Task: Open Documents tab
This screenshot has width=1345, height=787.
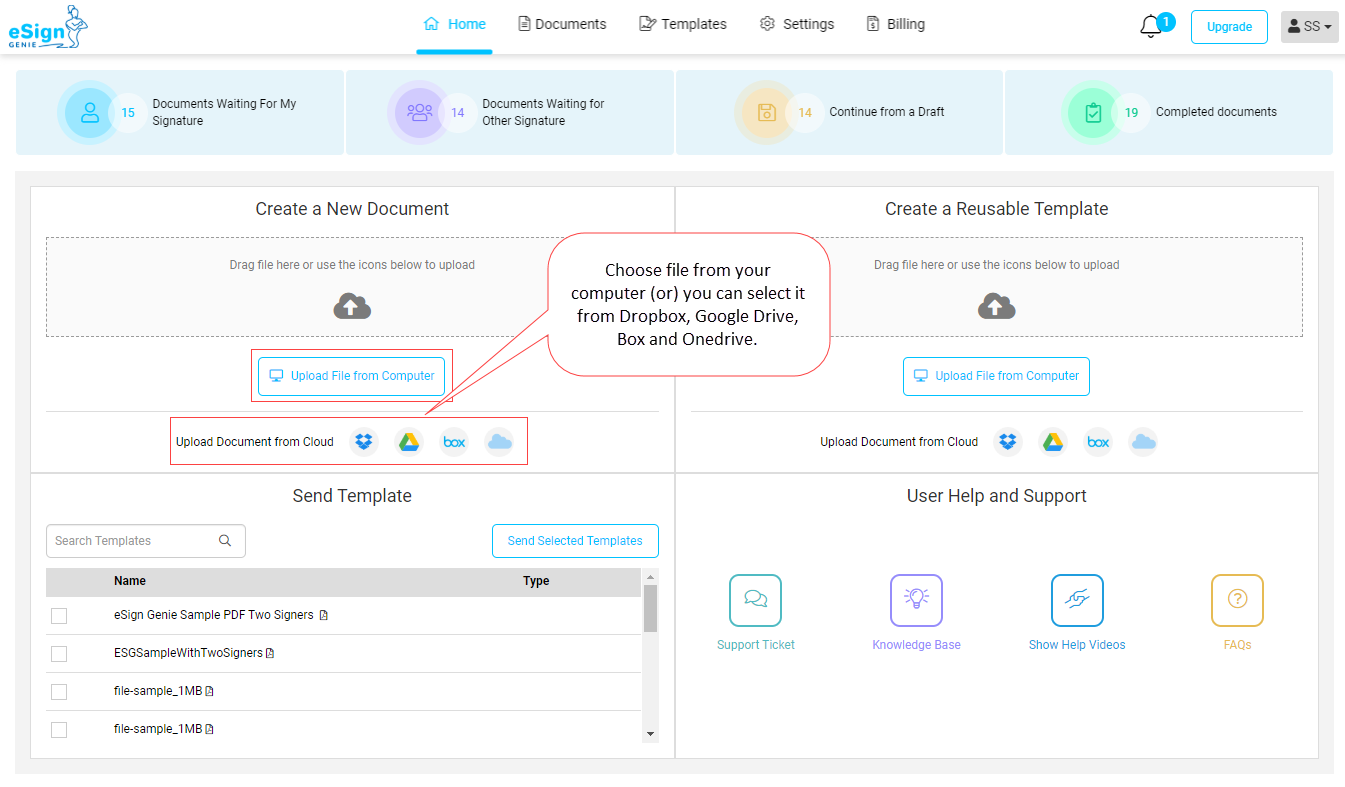Action: [x=562, y=24]
